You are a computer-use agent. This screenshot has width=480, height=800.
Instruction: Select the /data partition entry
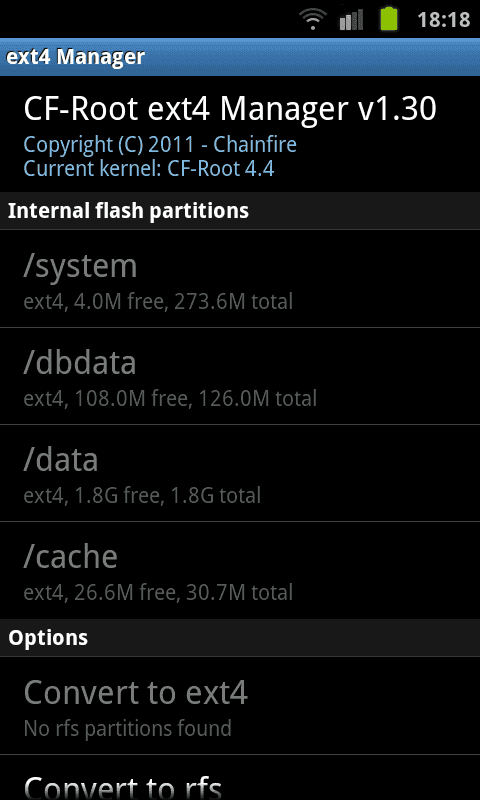pyautogui.click(x=240, y=473)
